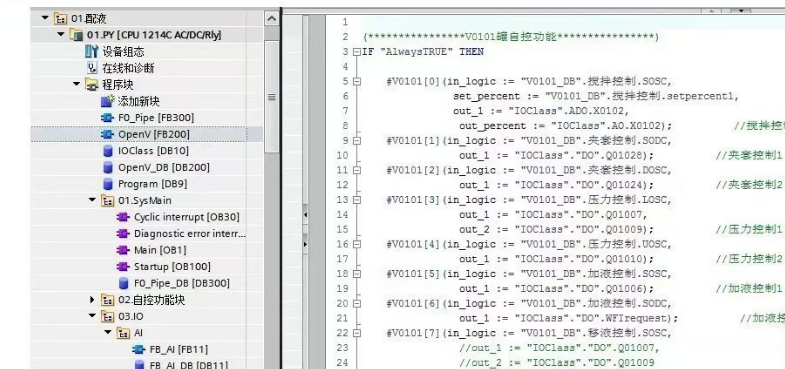The width and height of the screenshot is (785, 369).
Task: Open the 设备组态 device configuration icon
Action: [x=92, y=51]
